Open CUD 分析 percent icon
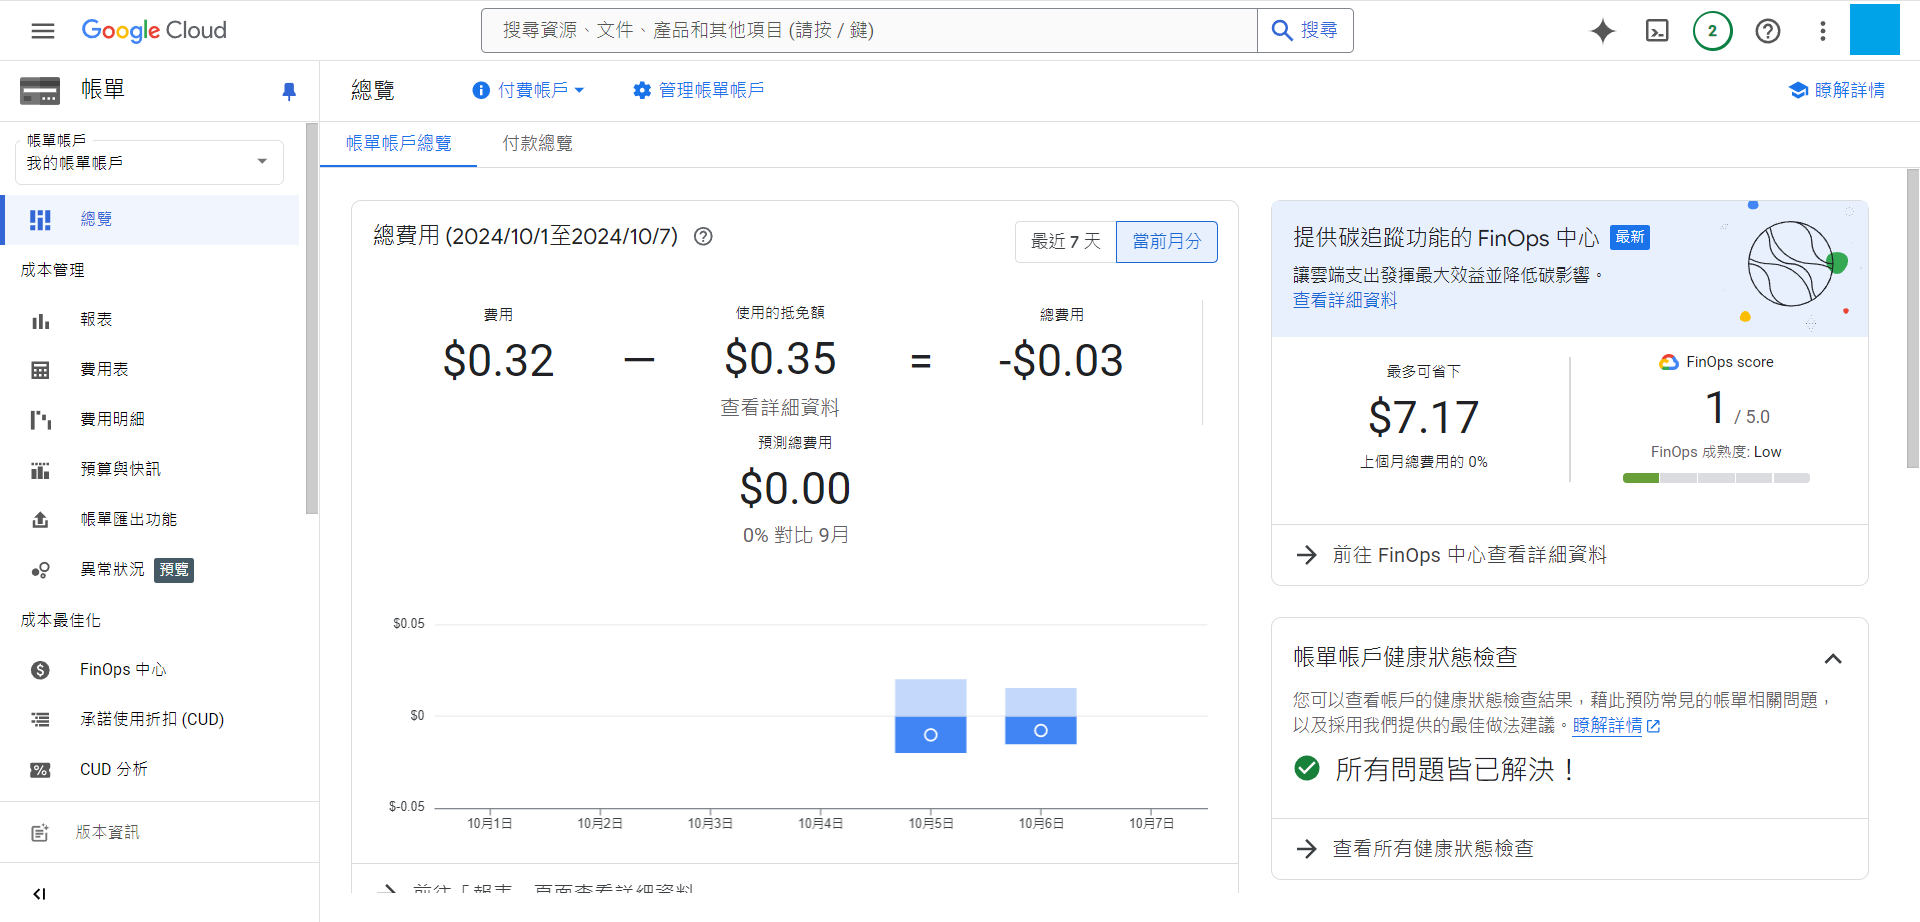This screenshot has width=1920, height=922. 40,770
